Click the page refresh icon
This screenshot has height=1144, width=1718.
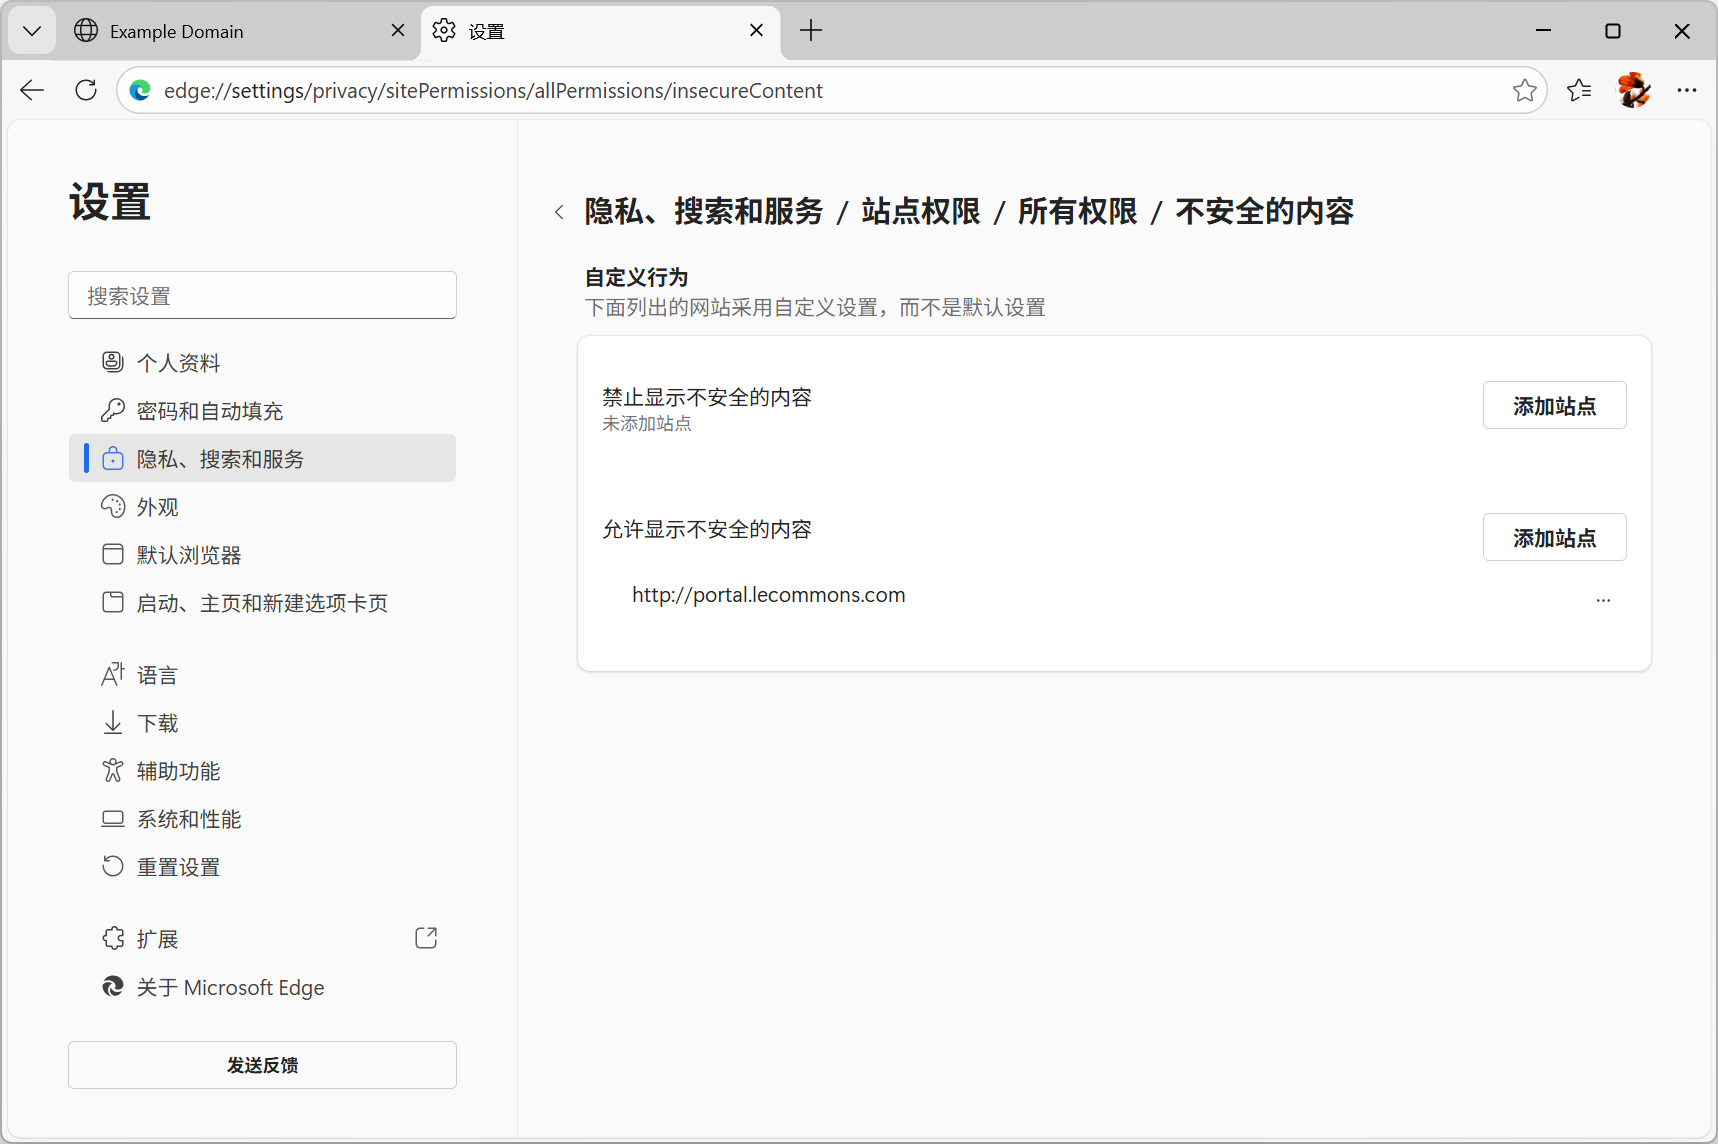tap(86, 90)
